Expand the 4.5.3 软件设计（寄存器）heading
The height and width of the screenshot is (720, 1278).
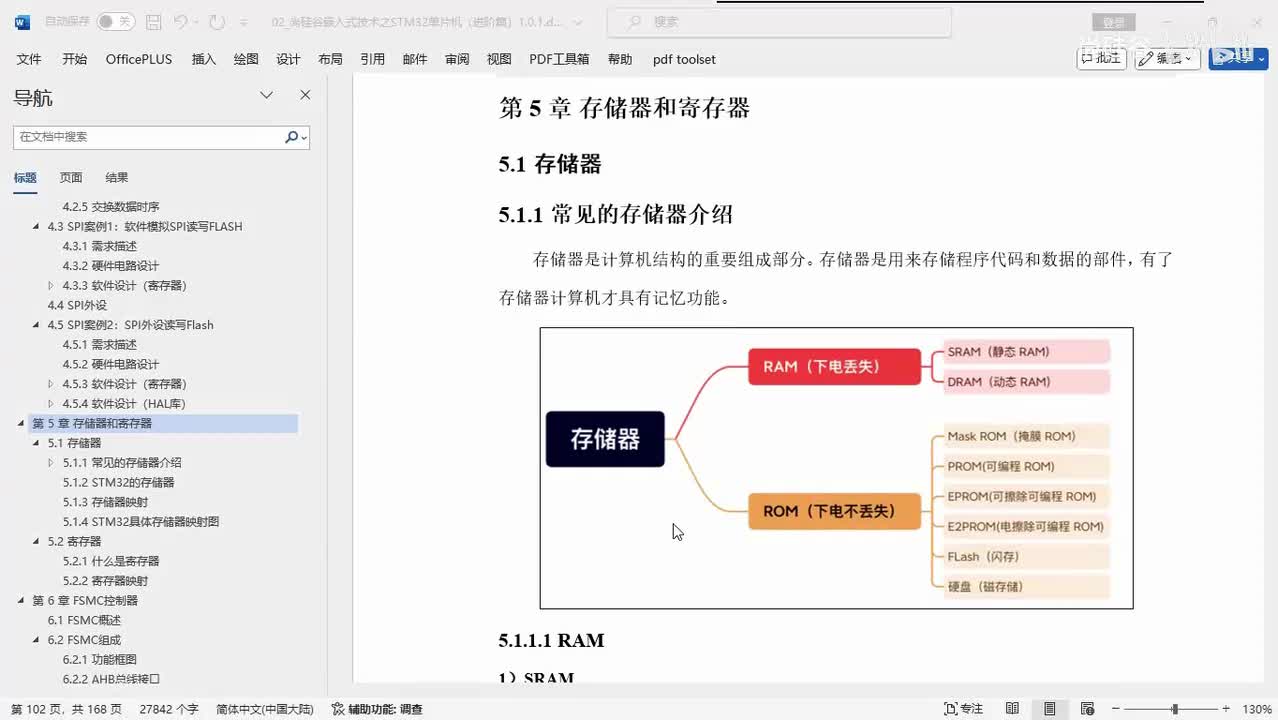click(x=52, y=384)
